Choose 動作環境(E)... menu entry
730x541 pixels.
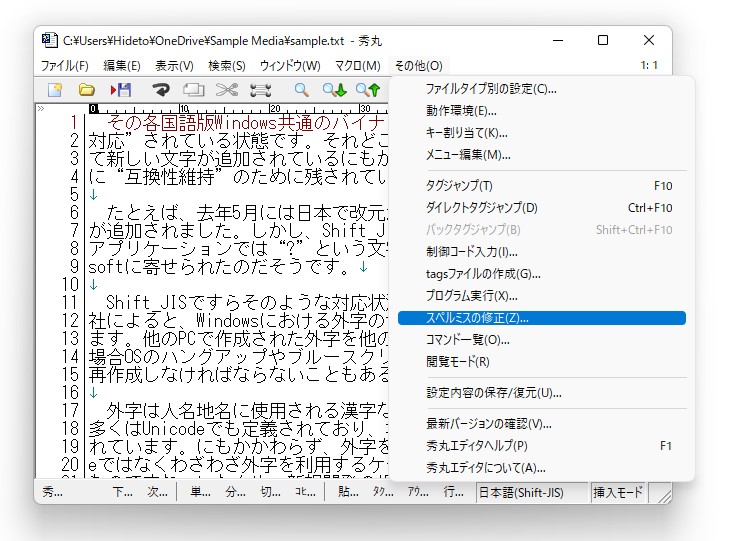coord(542,111)
